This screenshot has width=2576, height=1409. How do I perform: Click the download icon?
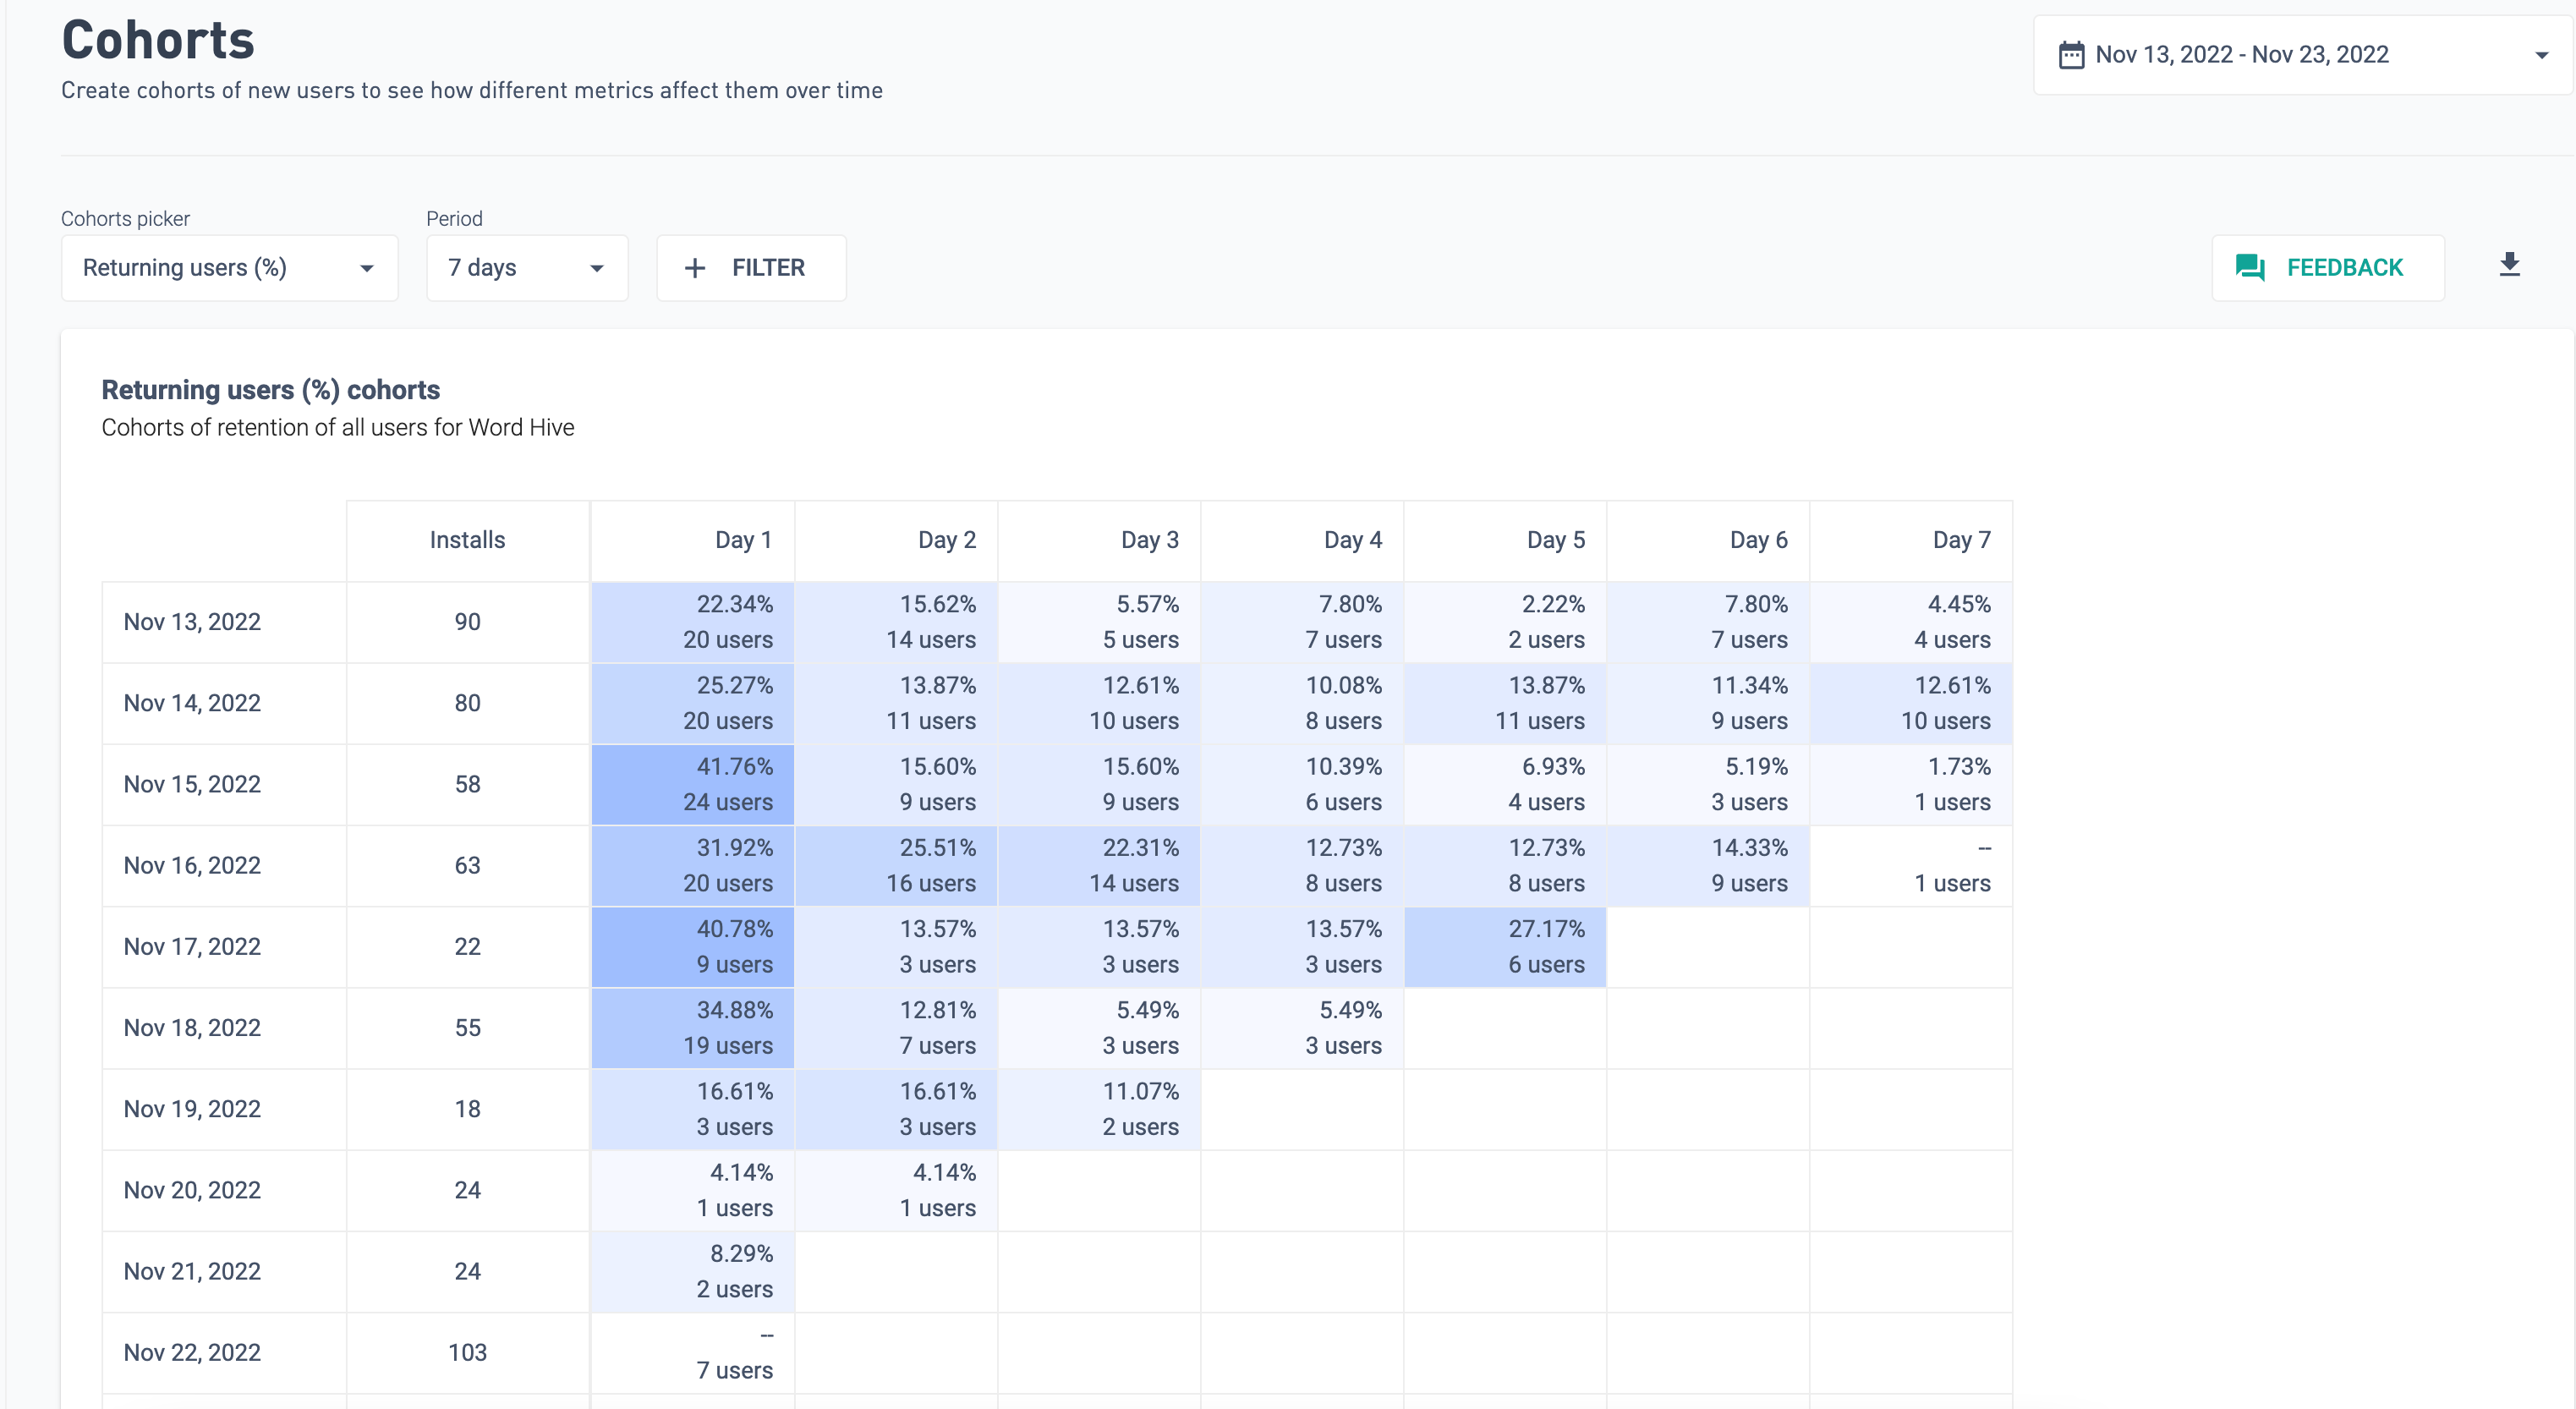coord(2509,266)
